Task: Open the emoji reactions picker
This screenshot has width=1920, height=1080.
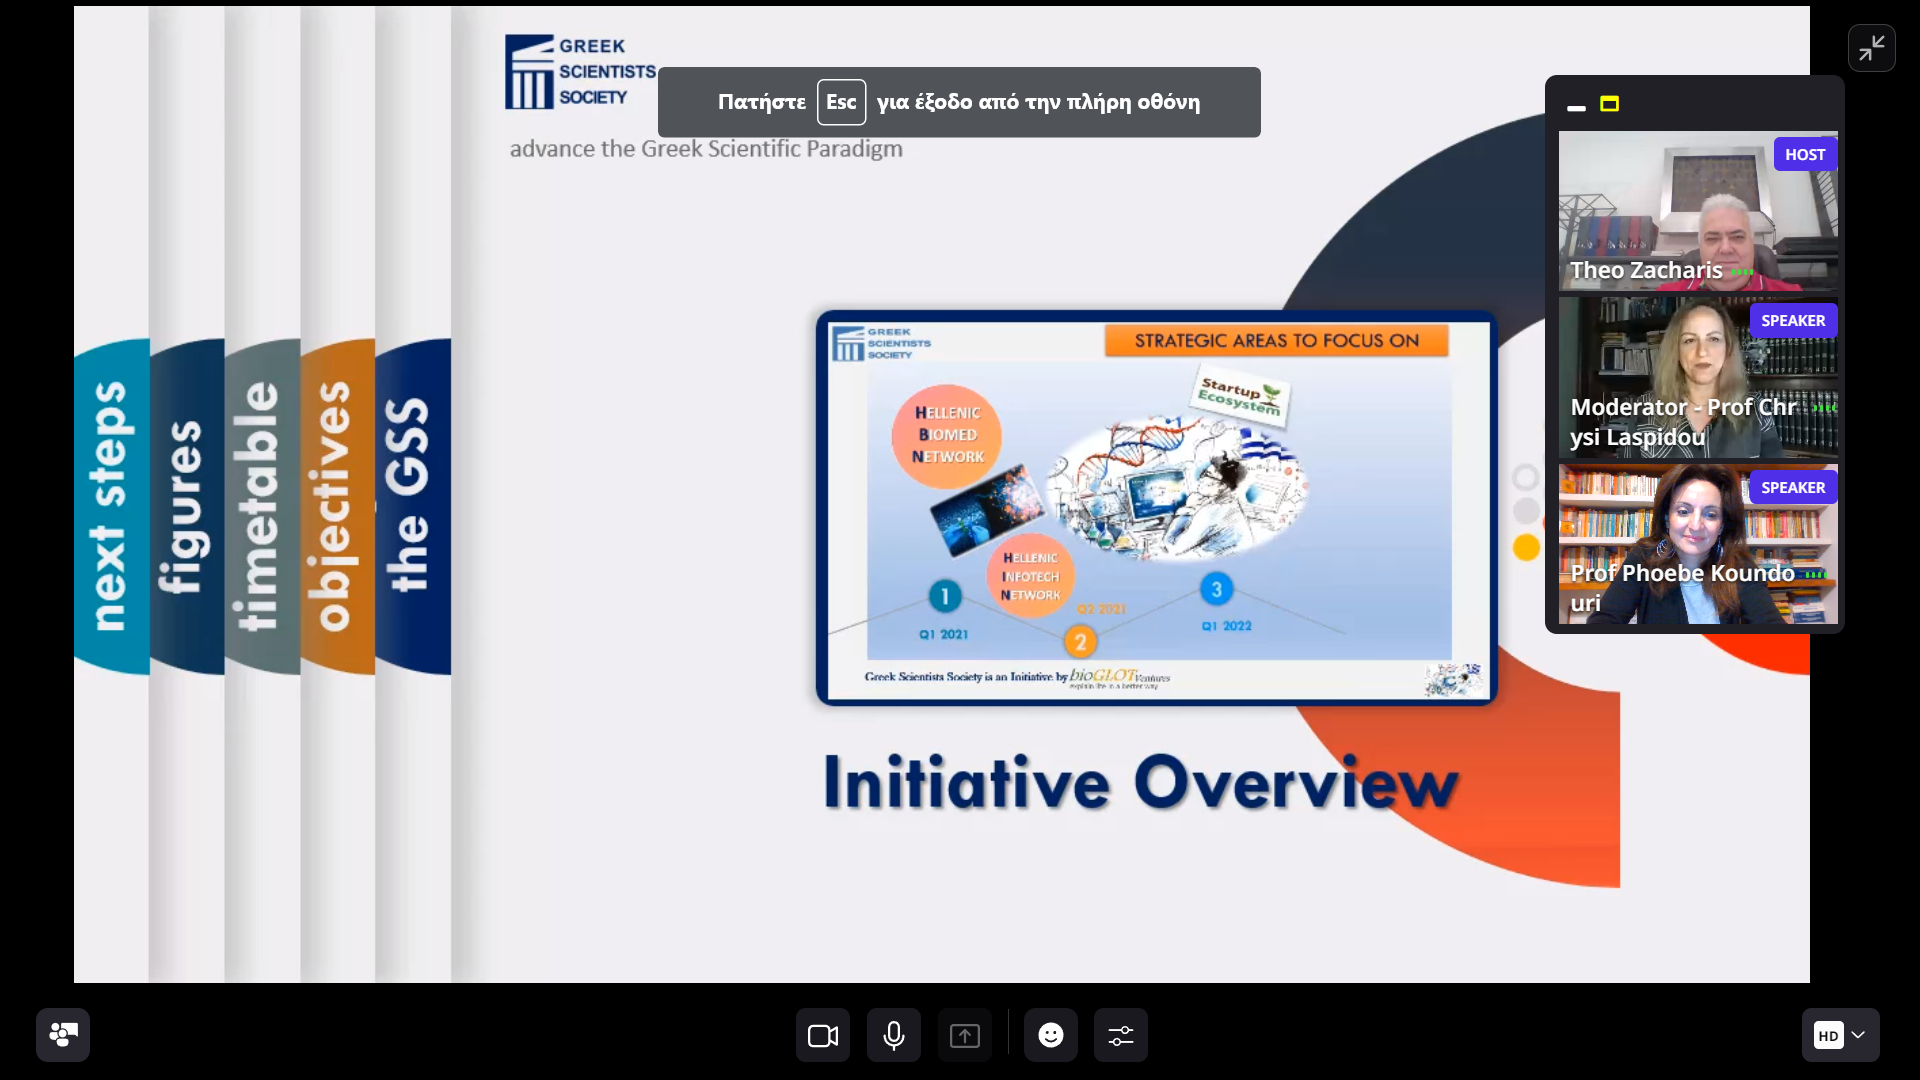Action: [1050, 1036]
